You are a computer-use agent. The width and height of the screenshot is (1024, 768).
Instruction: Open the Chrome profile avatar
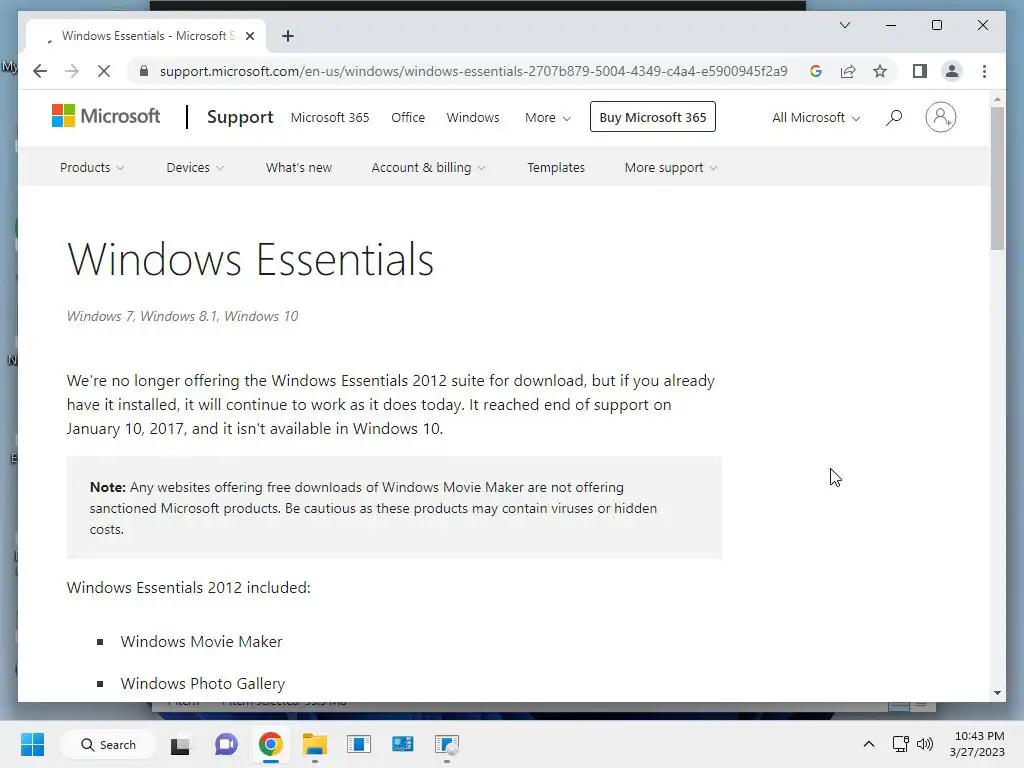(952, 71)
